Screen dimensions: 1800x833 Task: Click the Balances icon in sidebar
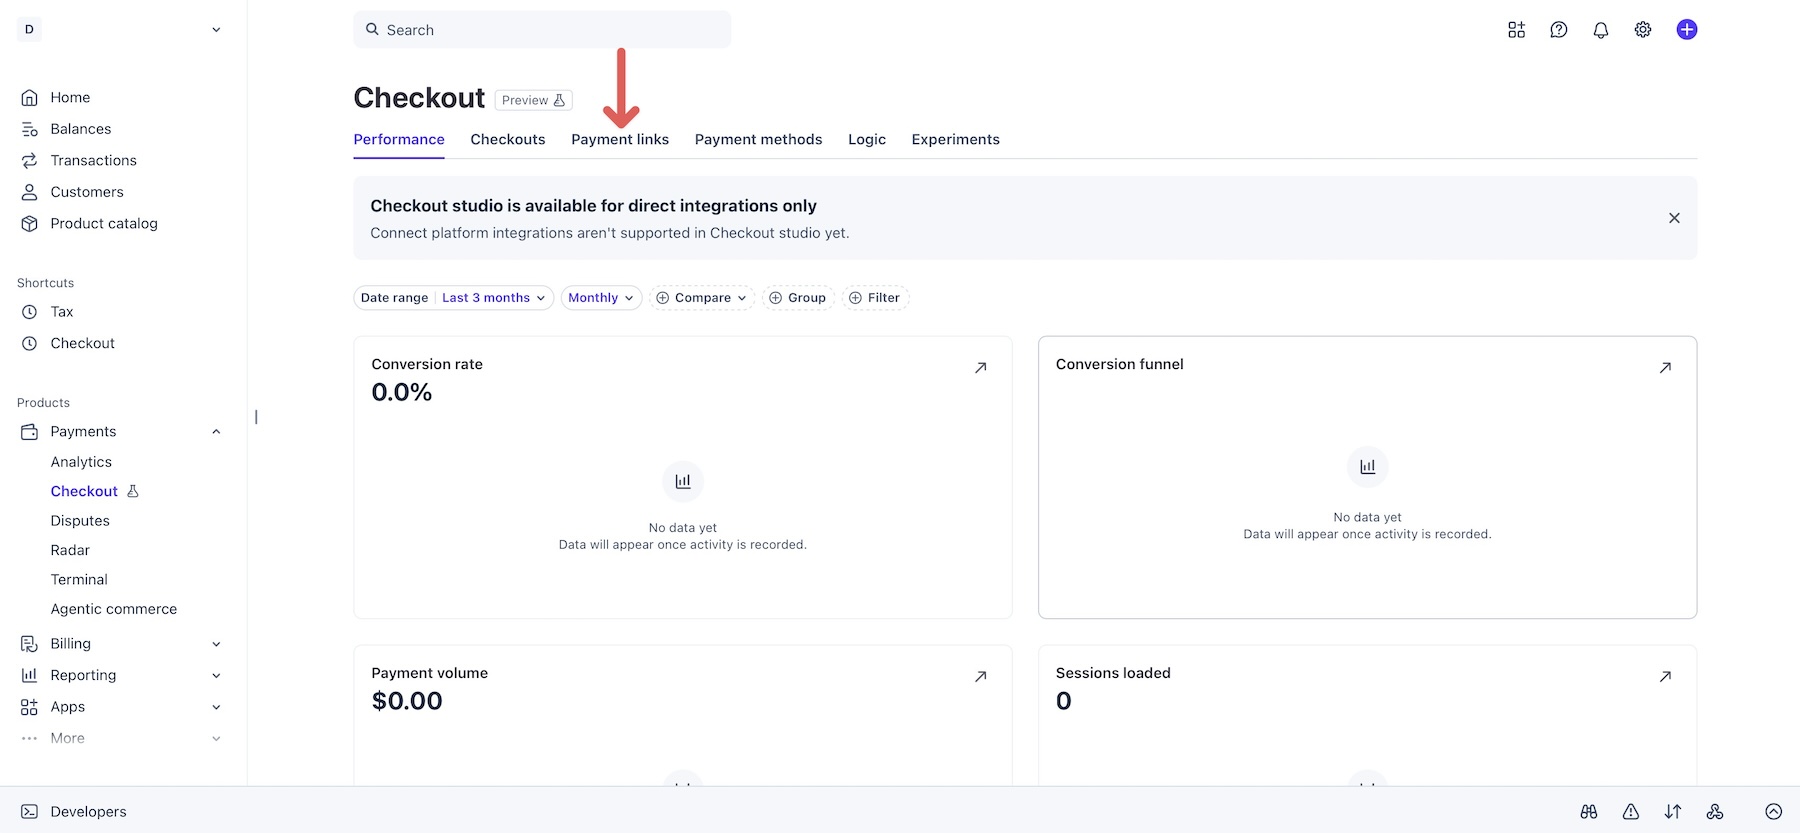click(30, 129)
